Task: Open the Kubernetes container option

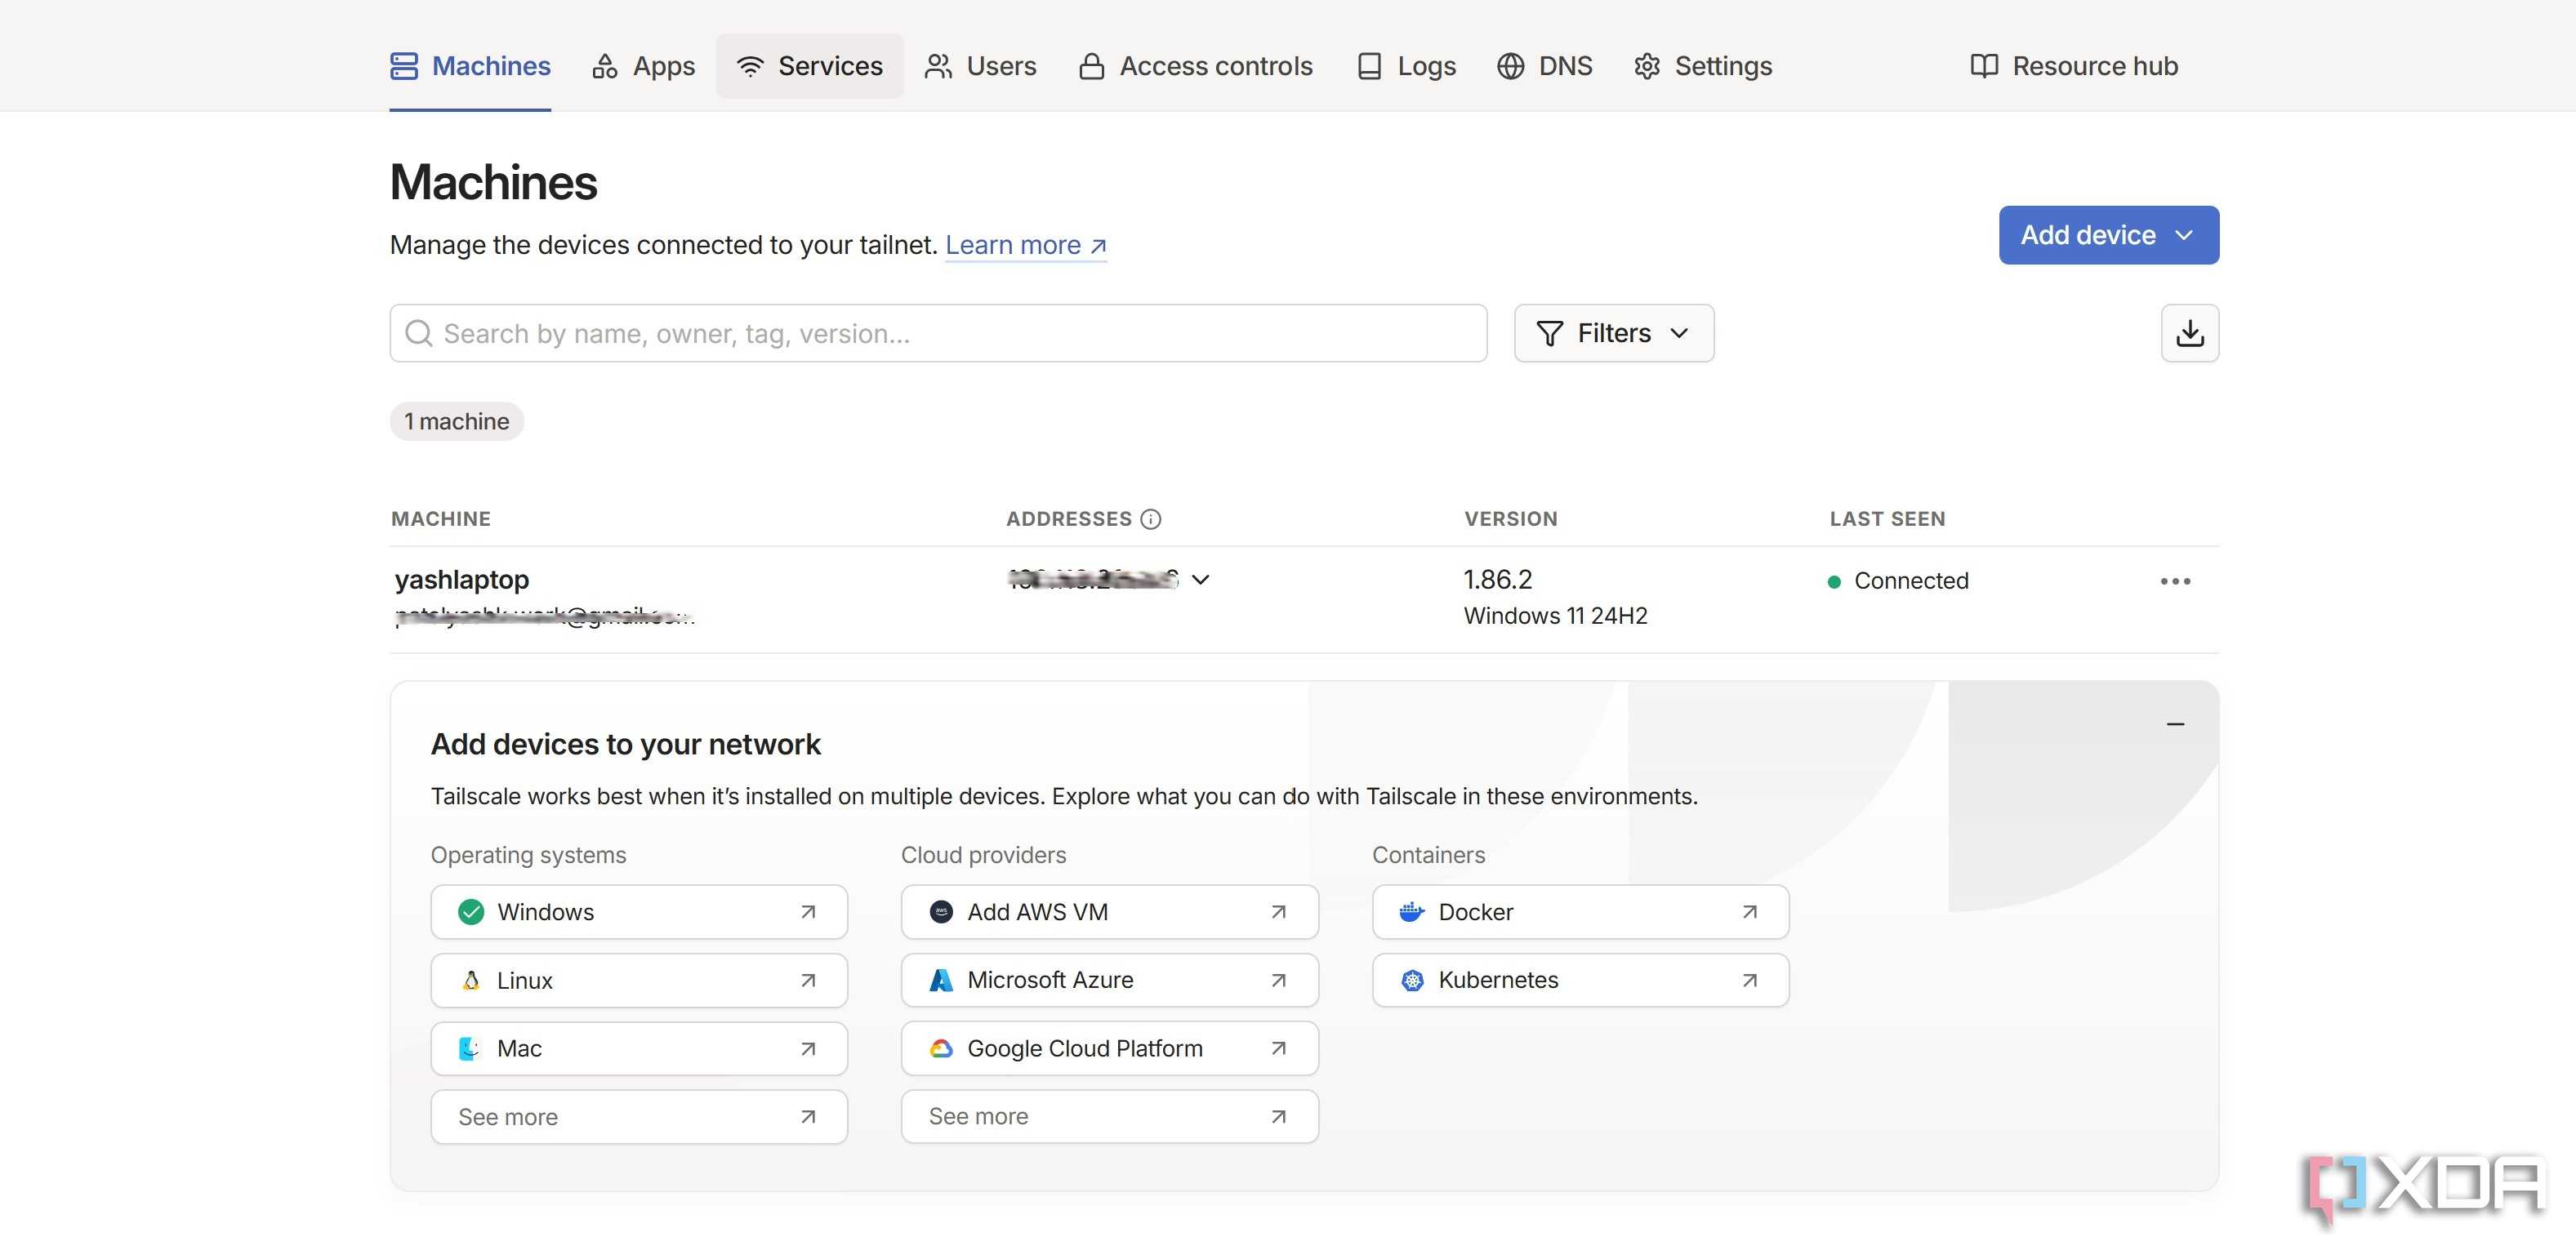Action: (1580, 980)
